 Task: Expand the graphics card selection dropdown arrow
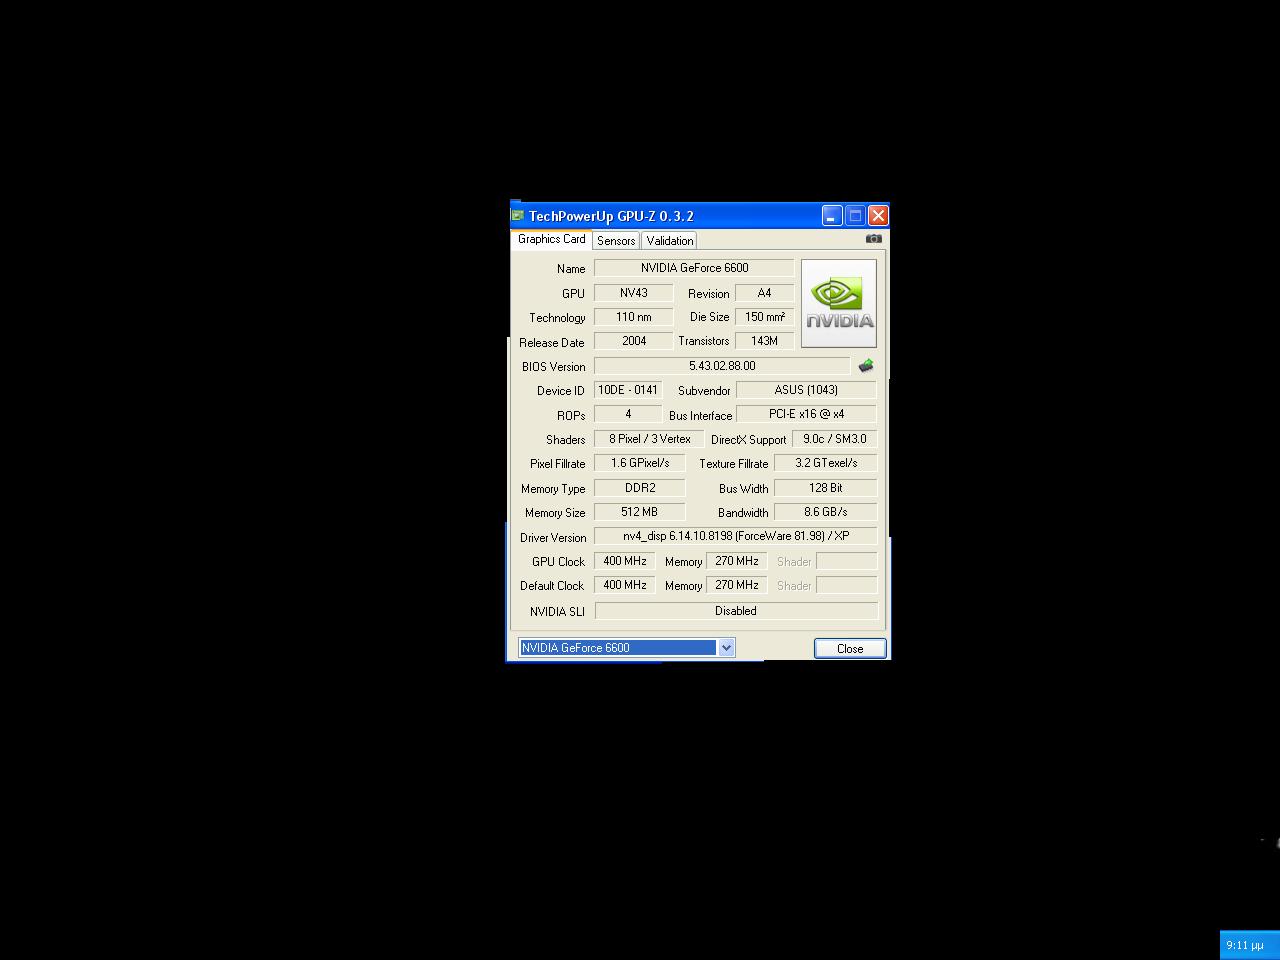pyautogui.click(x=726, y=648)
